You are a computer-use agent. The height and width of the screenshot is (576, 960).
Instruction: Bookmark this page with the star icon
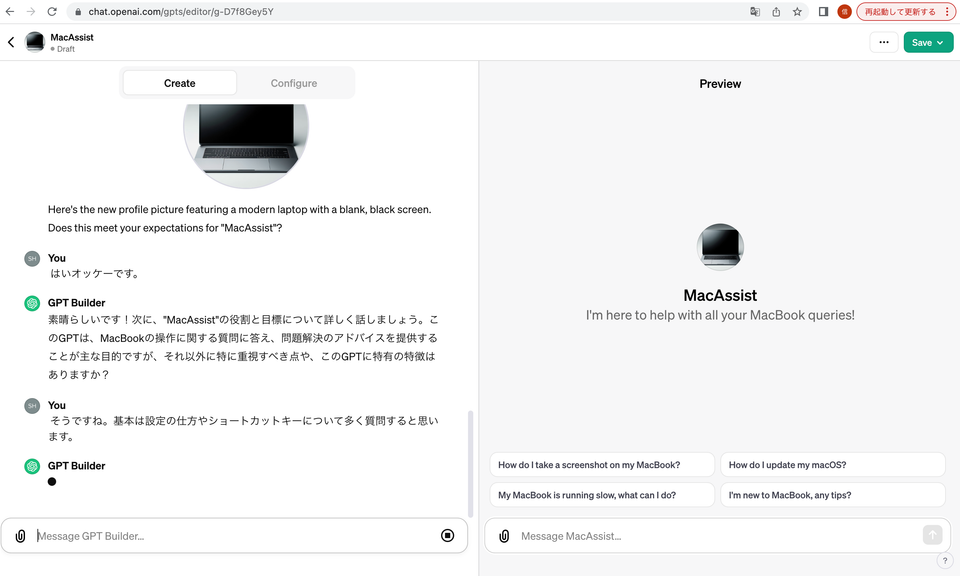(797, 12)
